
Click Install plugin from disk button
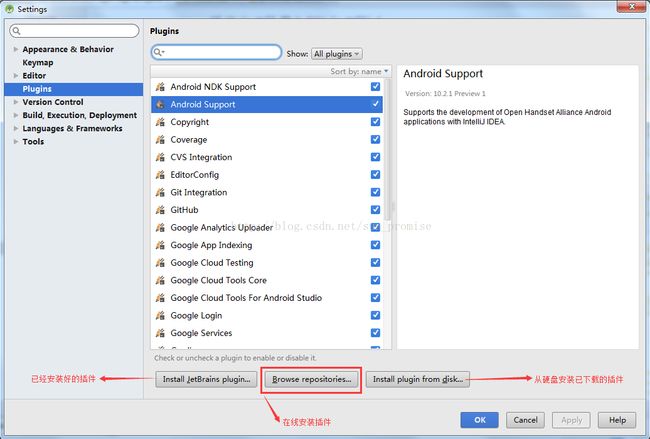pyautogui.click(x=419, y=380)
